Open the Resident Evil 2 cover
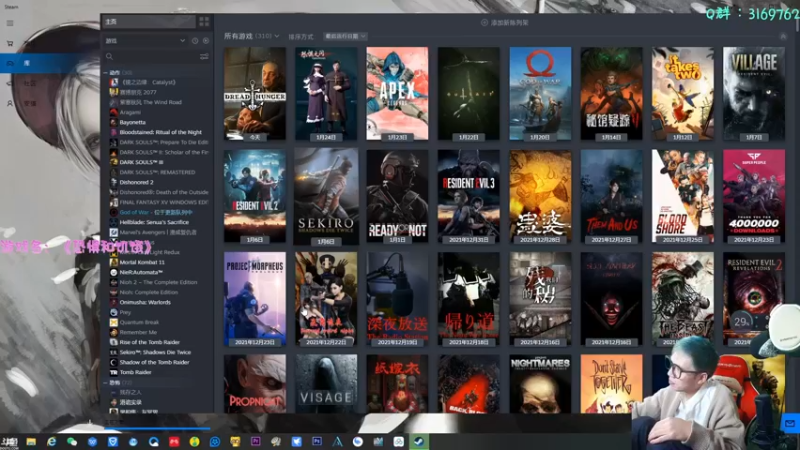 [x=255, y=196]
